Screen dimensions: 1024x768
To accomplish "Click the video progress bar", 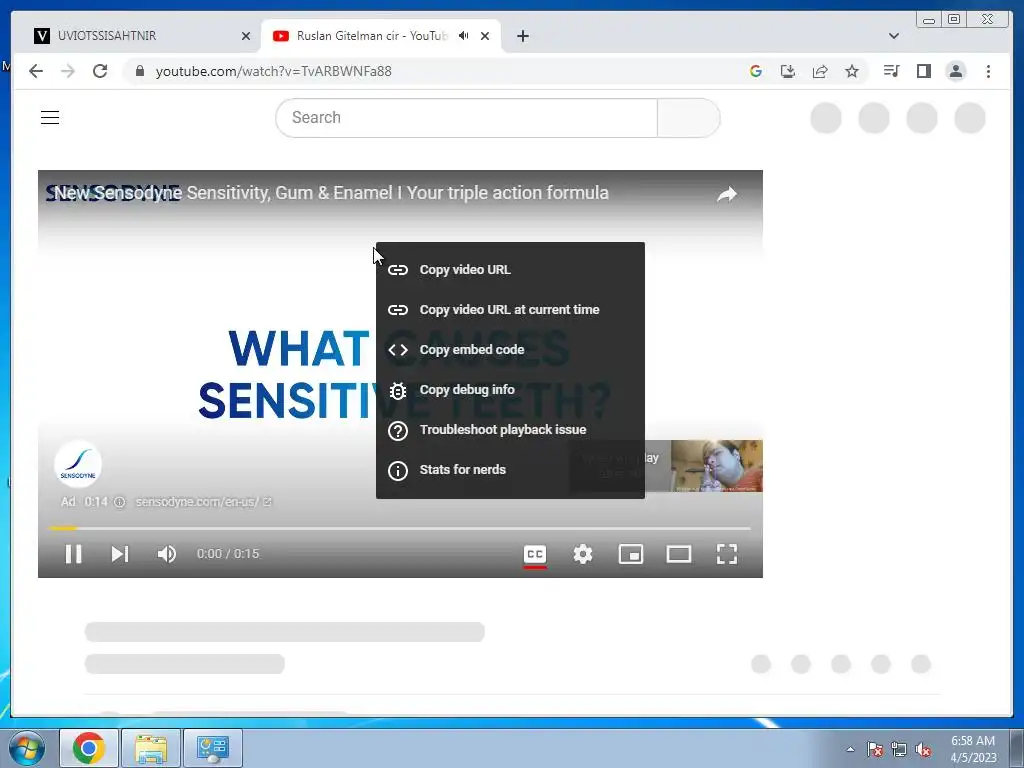I will coord(400,528).
